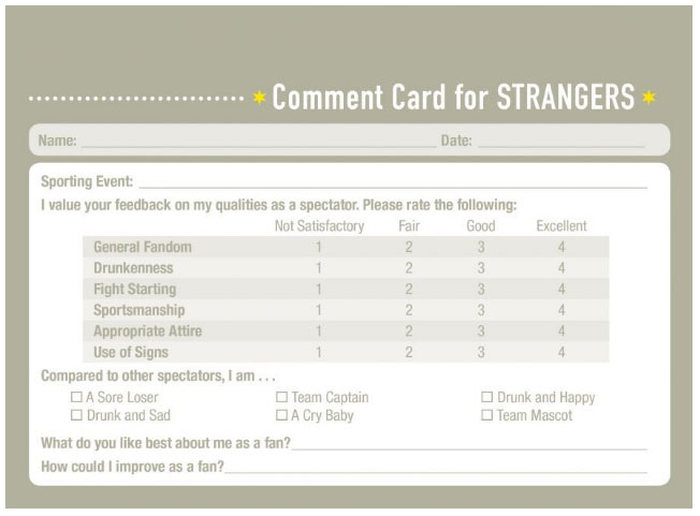Choose 3 for Fight Starting
This screenshot has width=700, height=516.
click(x=481, y=289)
